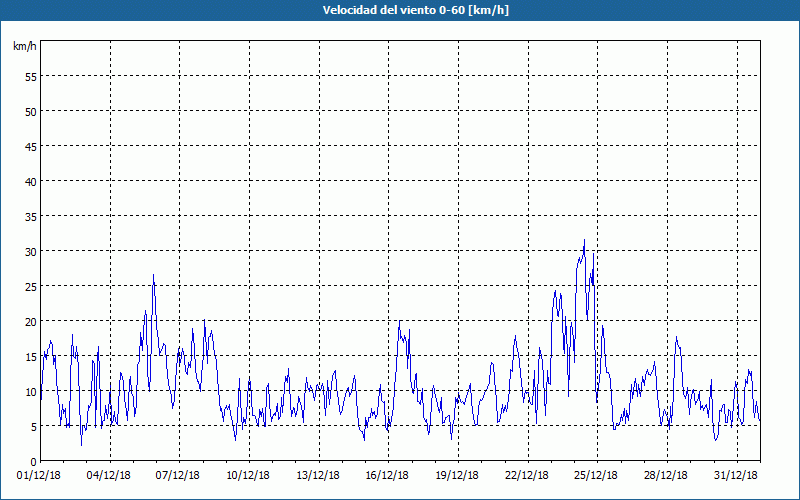The width and height of the screenshot is (800, 500).
Task: Click the 30 y-axis label
Action: point(31,252)
